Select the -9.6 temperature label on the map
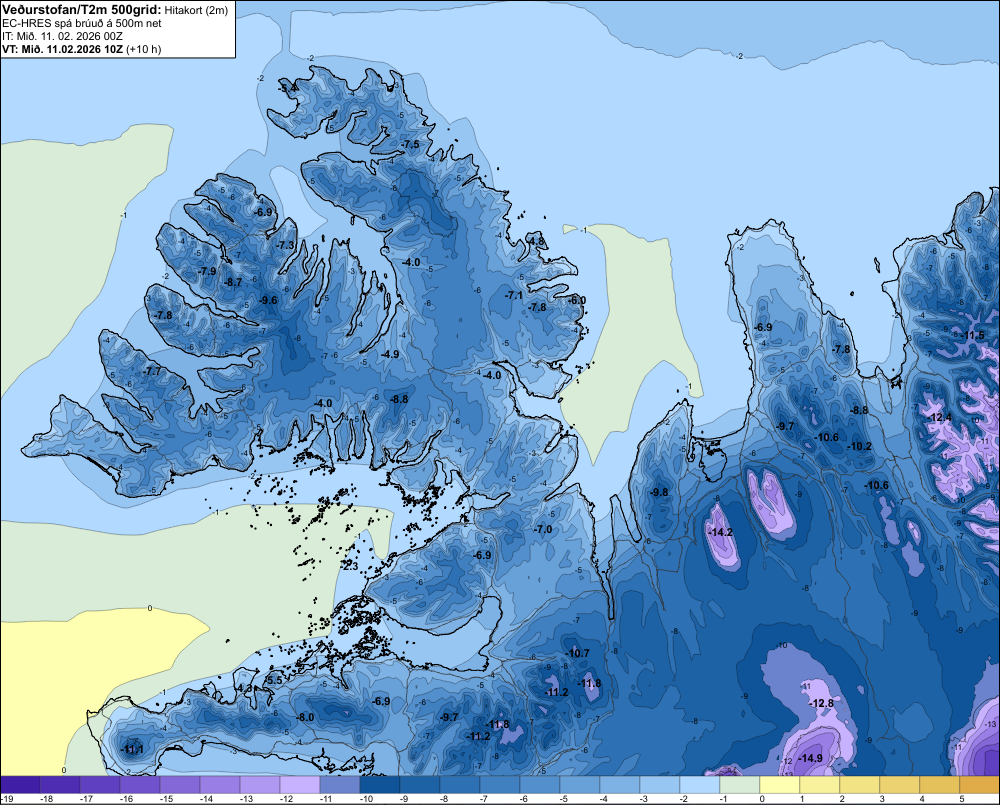This screenshot has height=805, width=1000. [268, 300]
